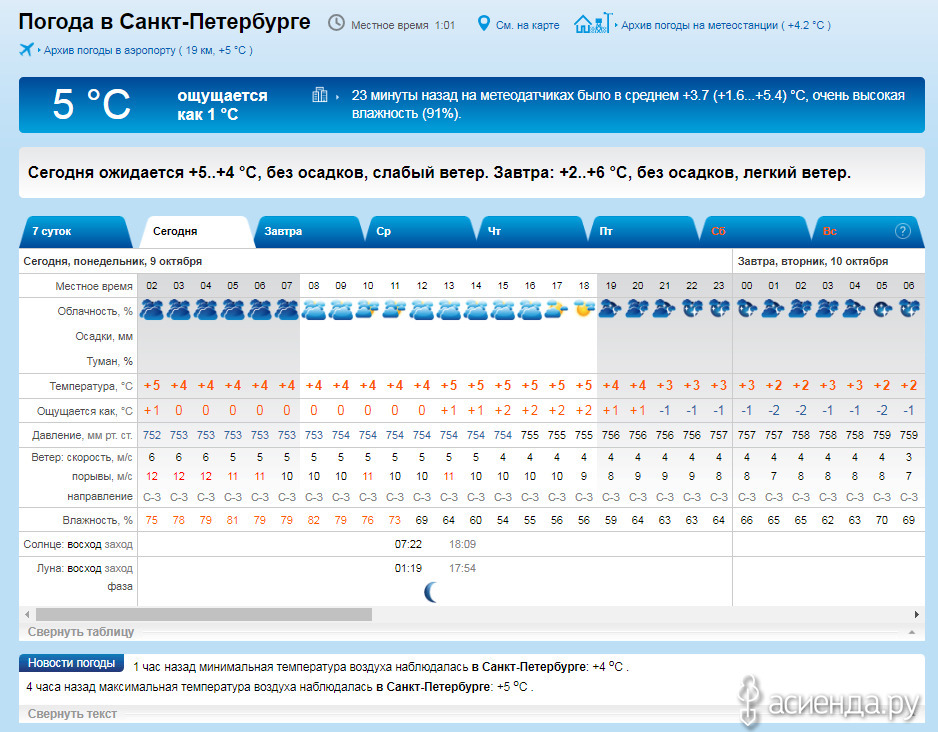
Task: Open the help question mark icon
Action: [903, 231]
